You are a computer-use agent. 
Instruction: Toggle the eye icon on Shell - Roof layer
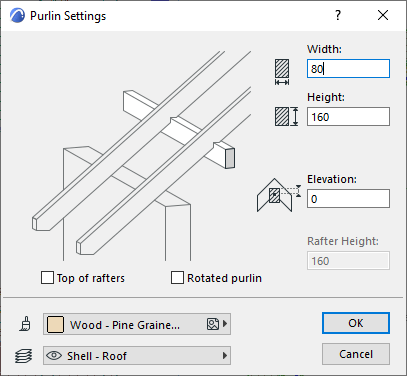coord(54,355)
